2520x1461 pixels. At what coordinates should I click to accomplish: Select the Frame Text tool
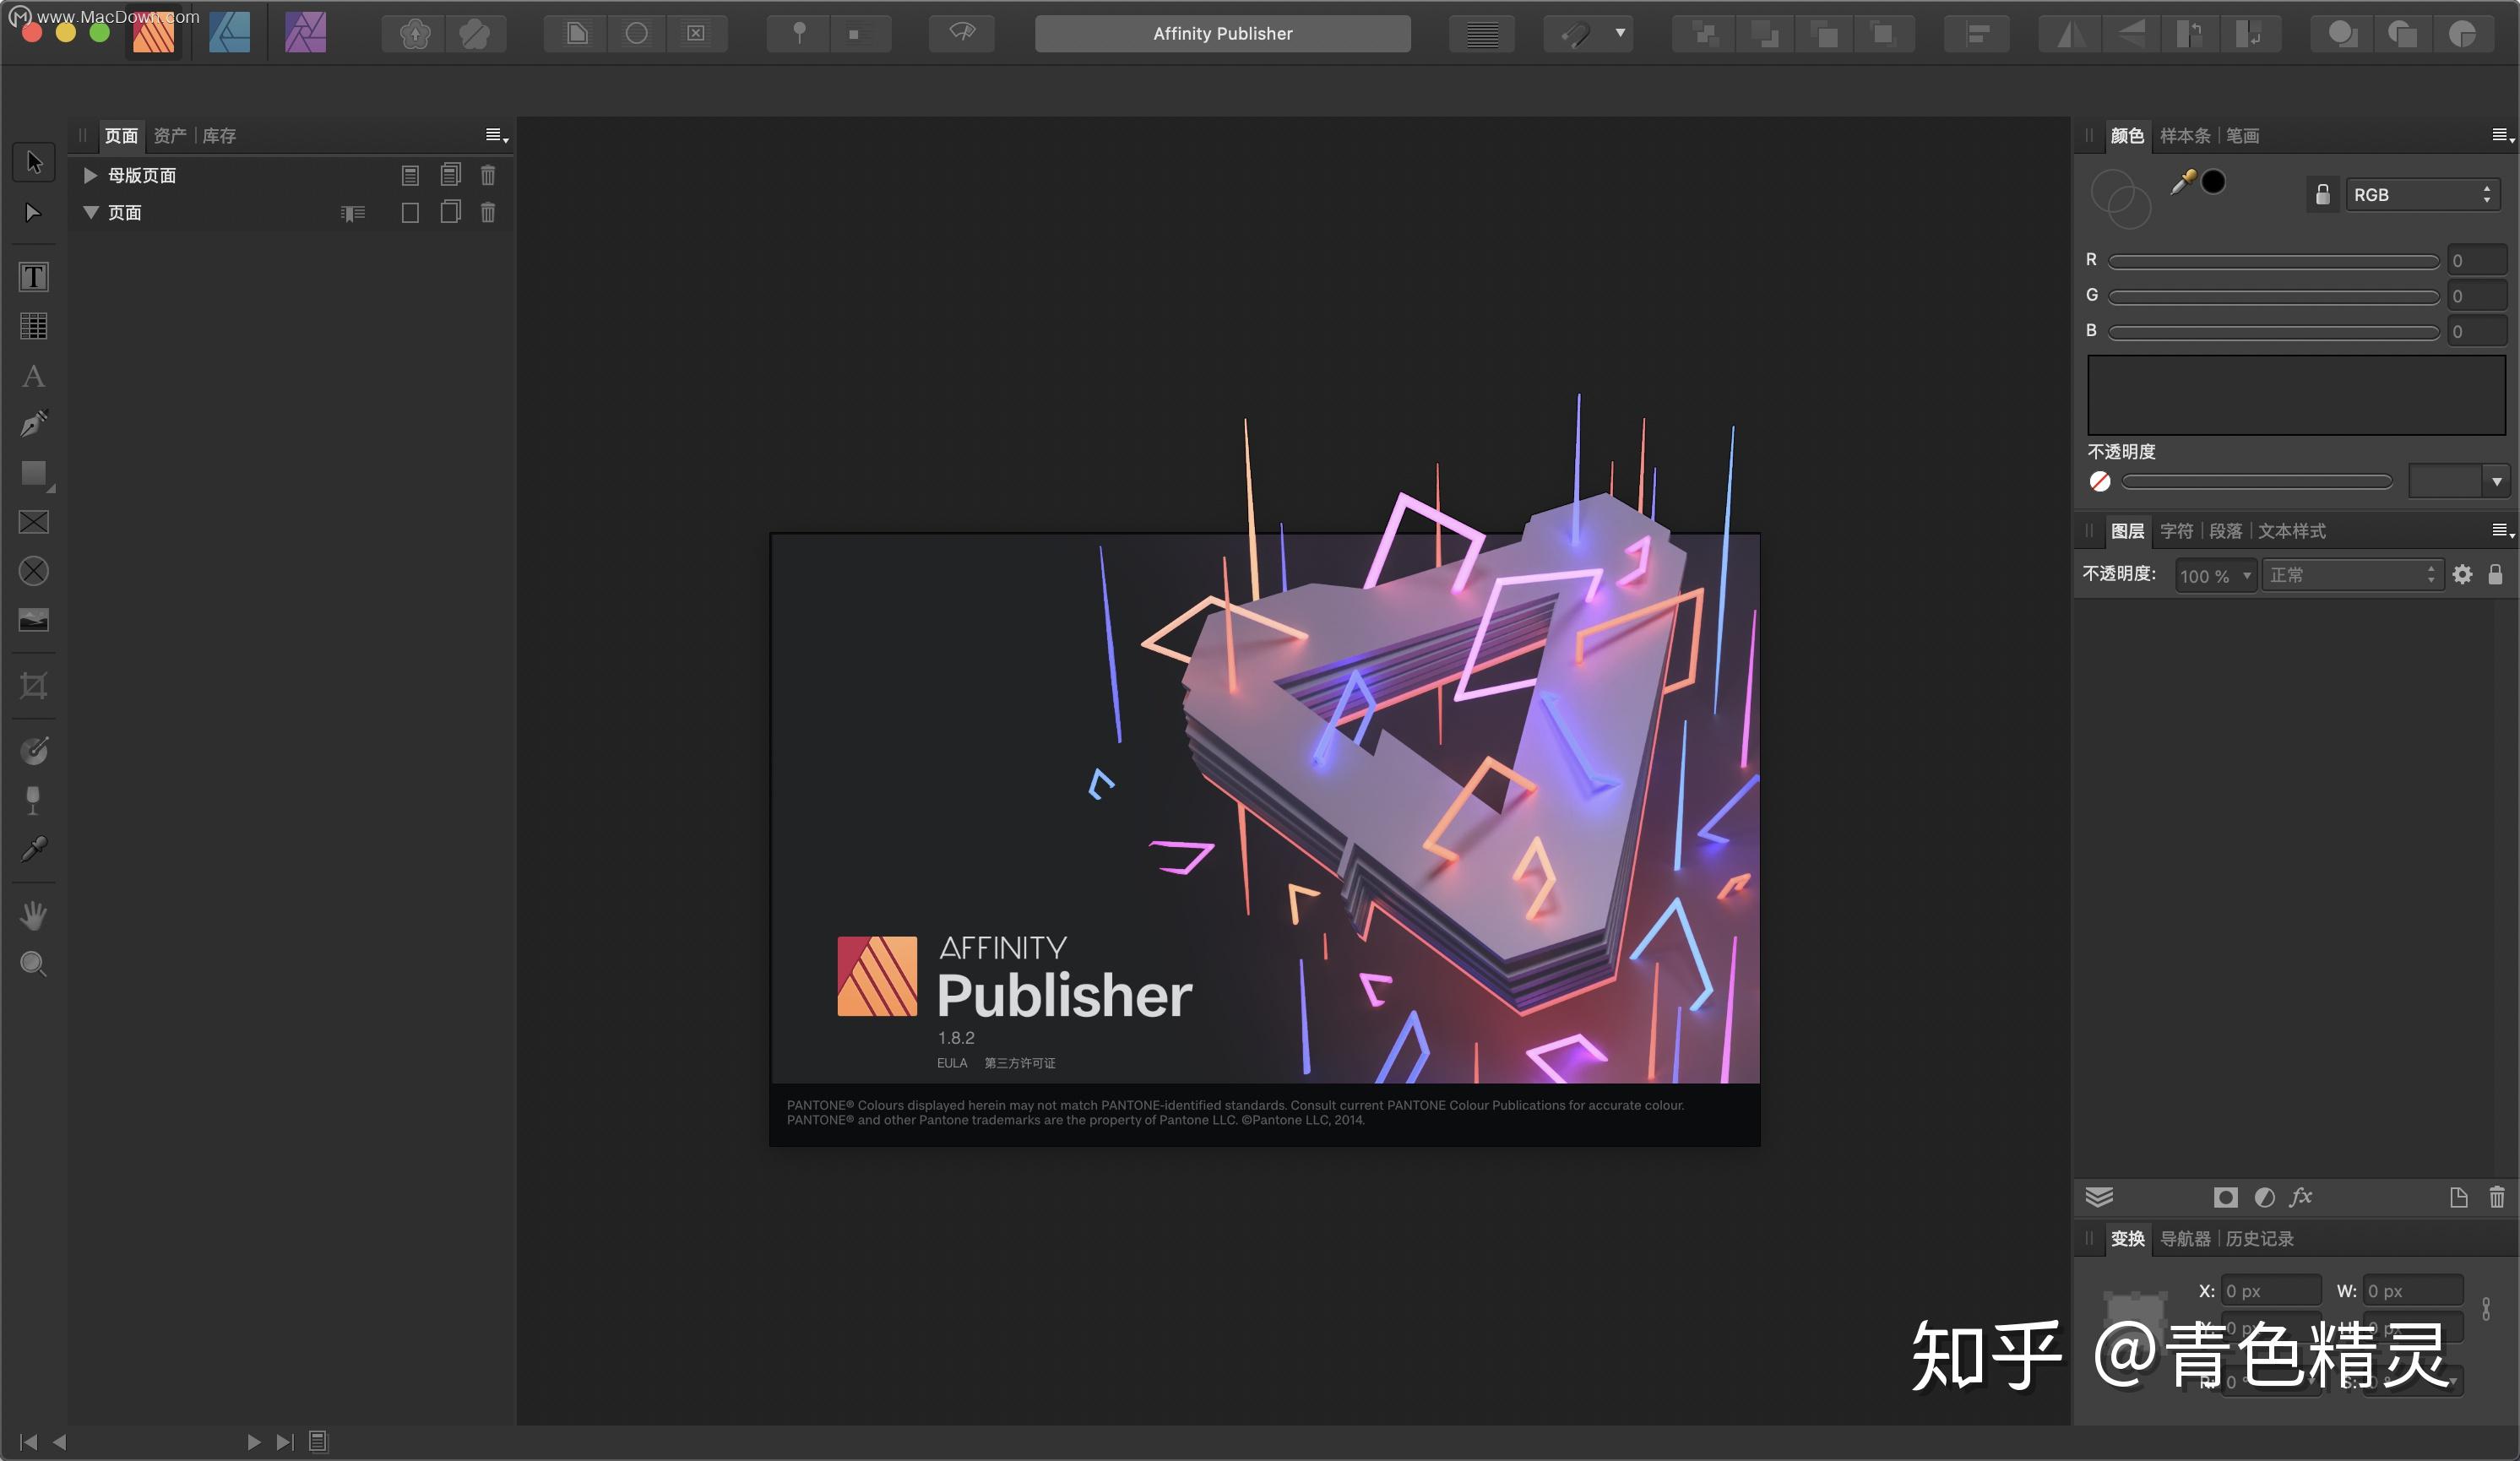[34, 277]
